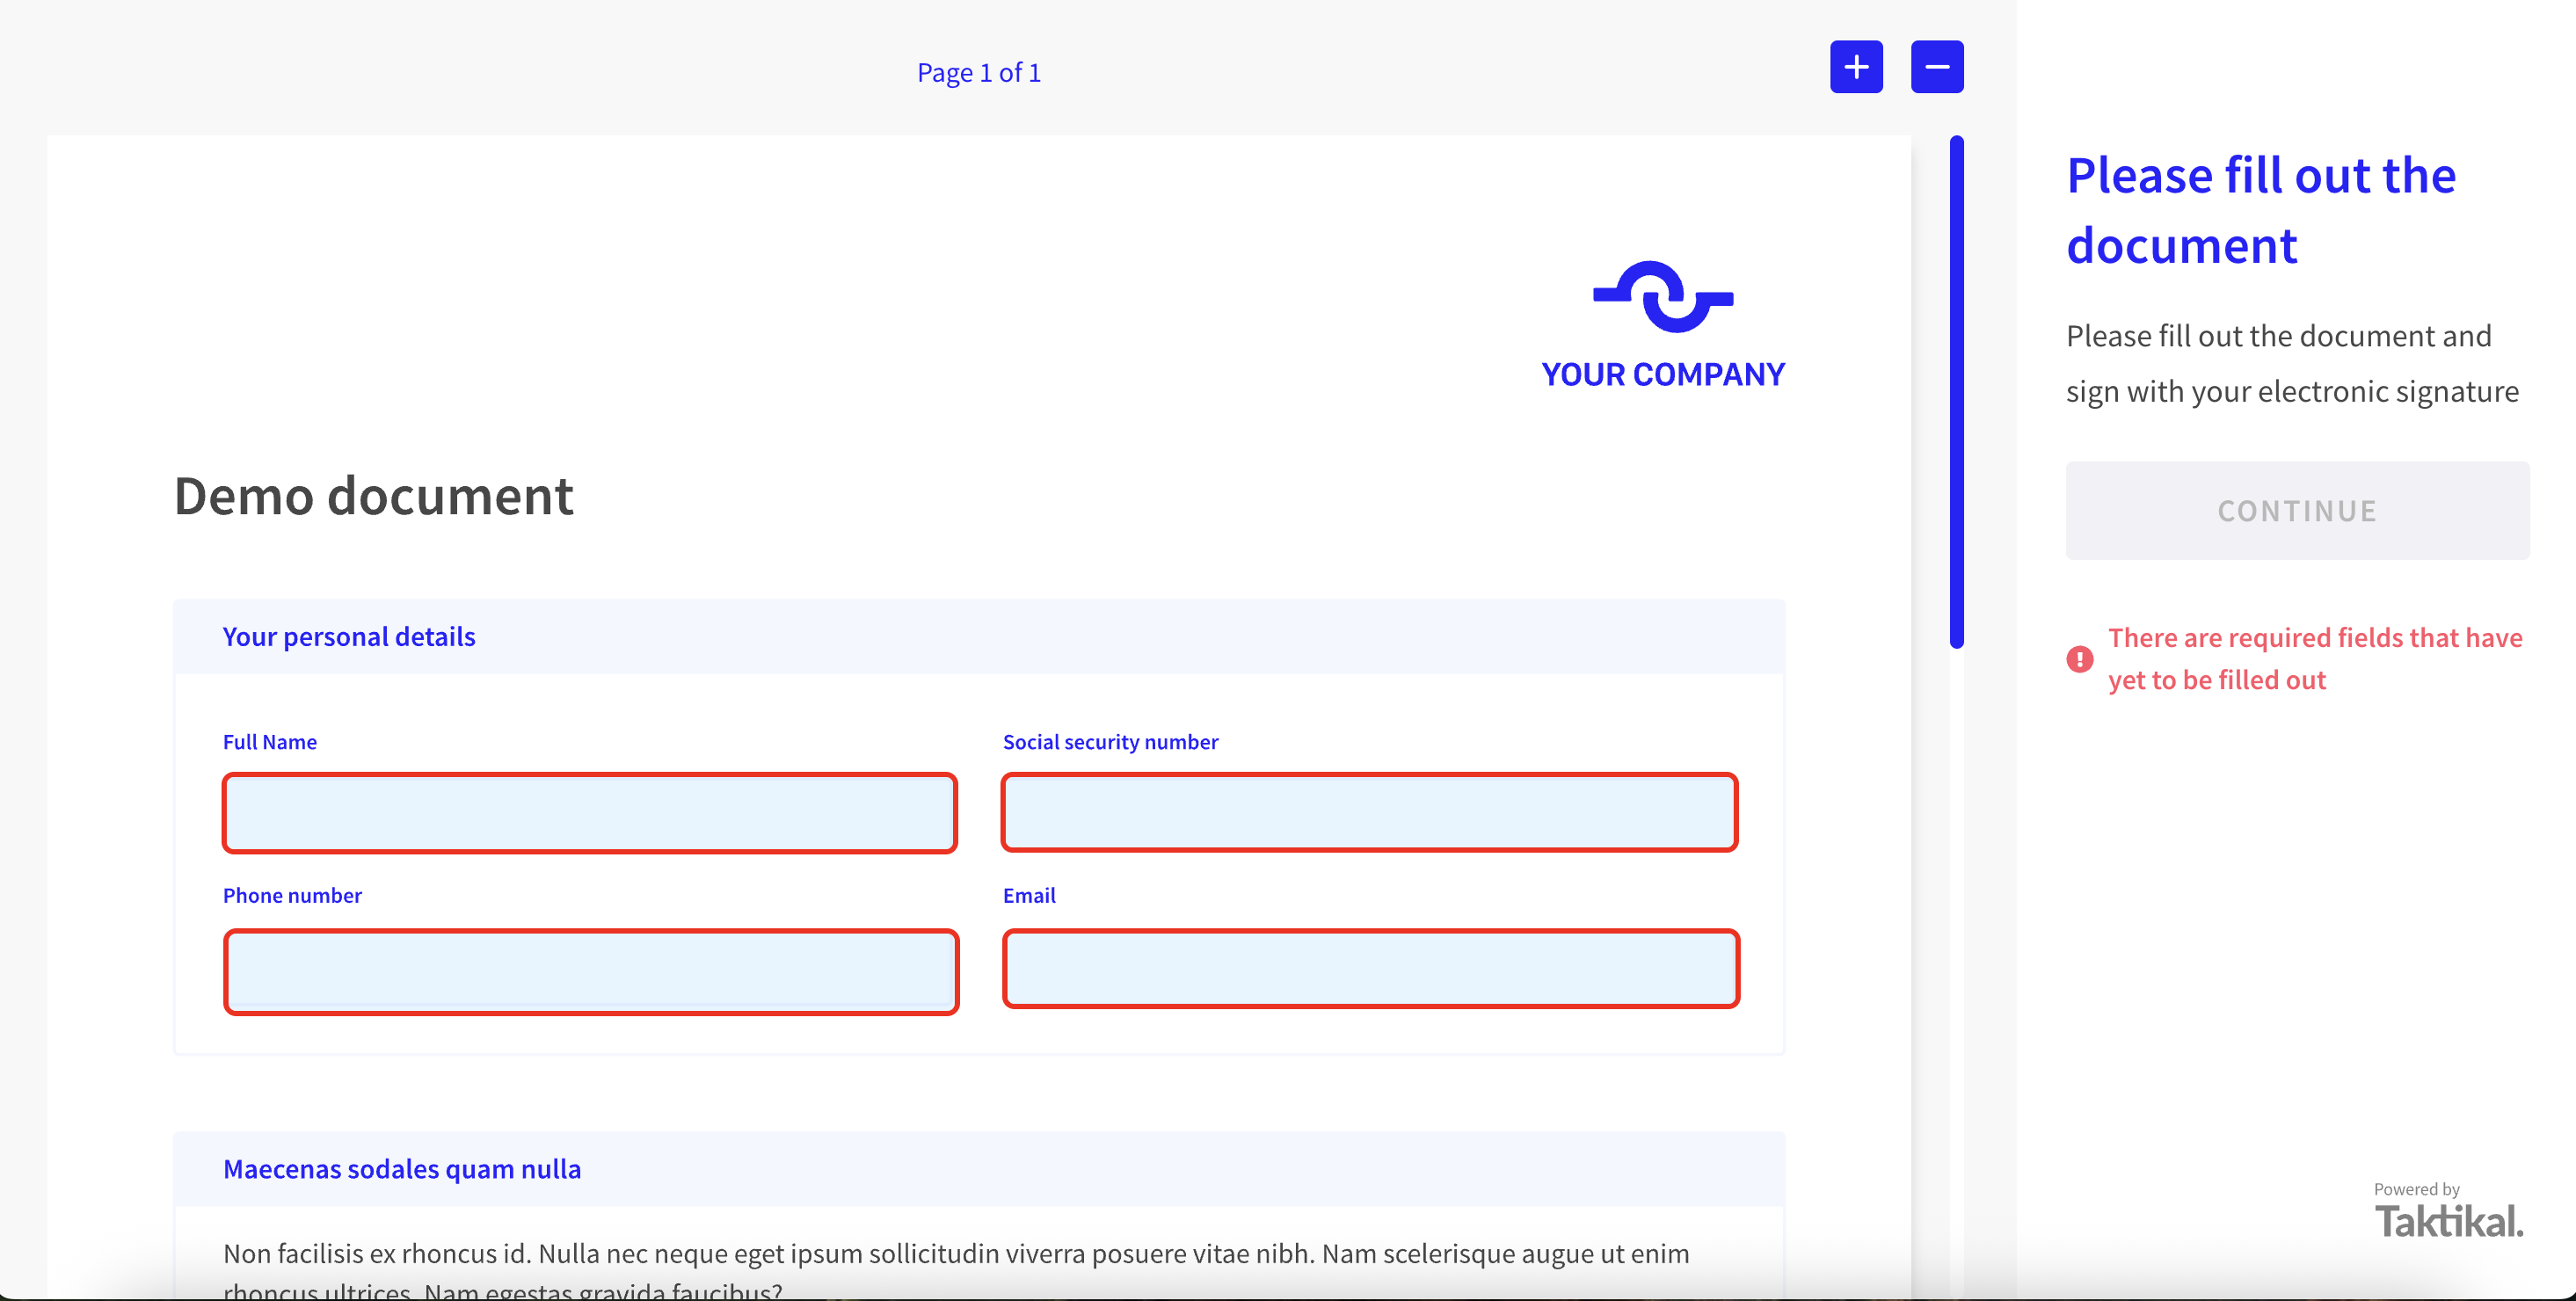
Task: Click the 'Demo document' heading
Action: (374, 496)
